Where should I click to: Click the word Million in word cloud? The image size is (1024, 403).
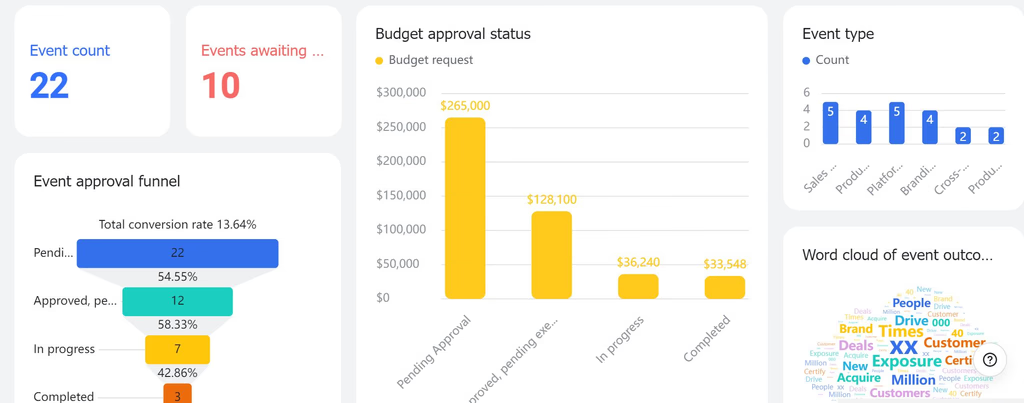[913, 379]
